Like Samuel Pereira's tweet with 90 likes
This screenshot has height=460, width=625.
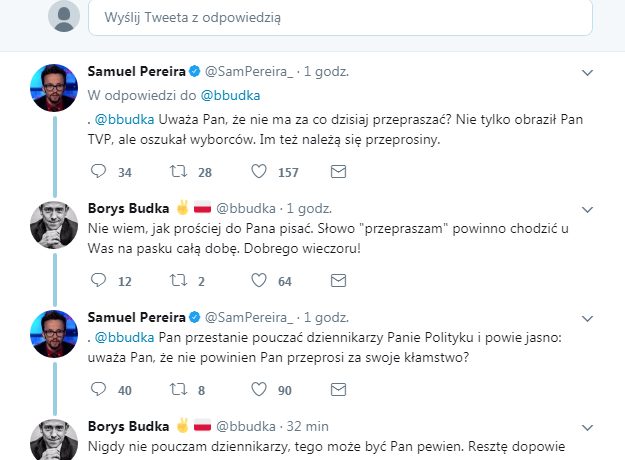point(259,390)
